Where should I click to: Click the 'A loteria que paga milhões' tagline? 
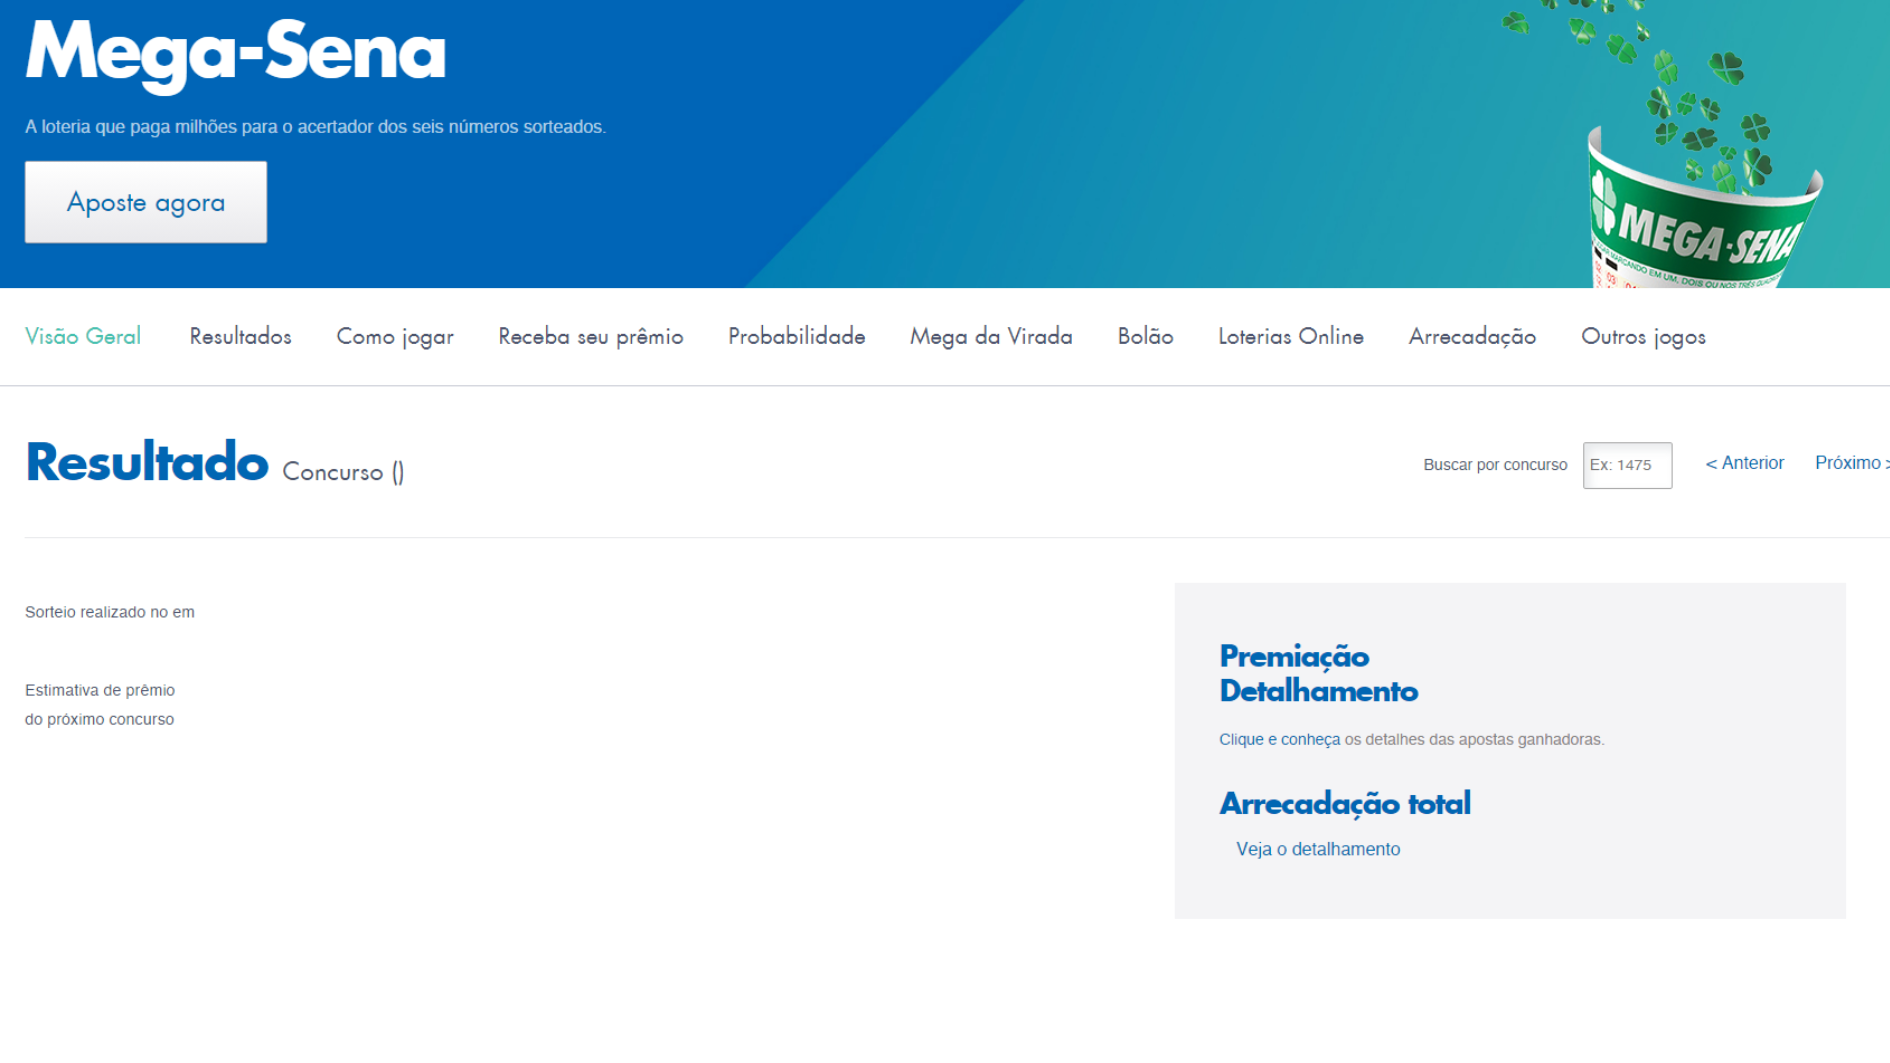coord(315,127)
